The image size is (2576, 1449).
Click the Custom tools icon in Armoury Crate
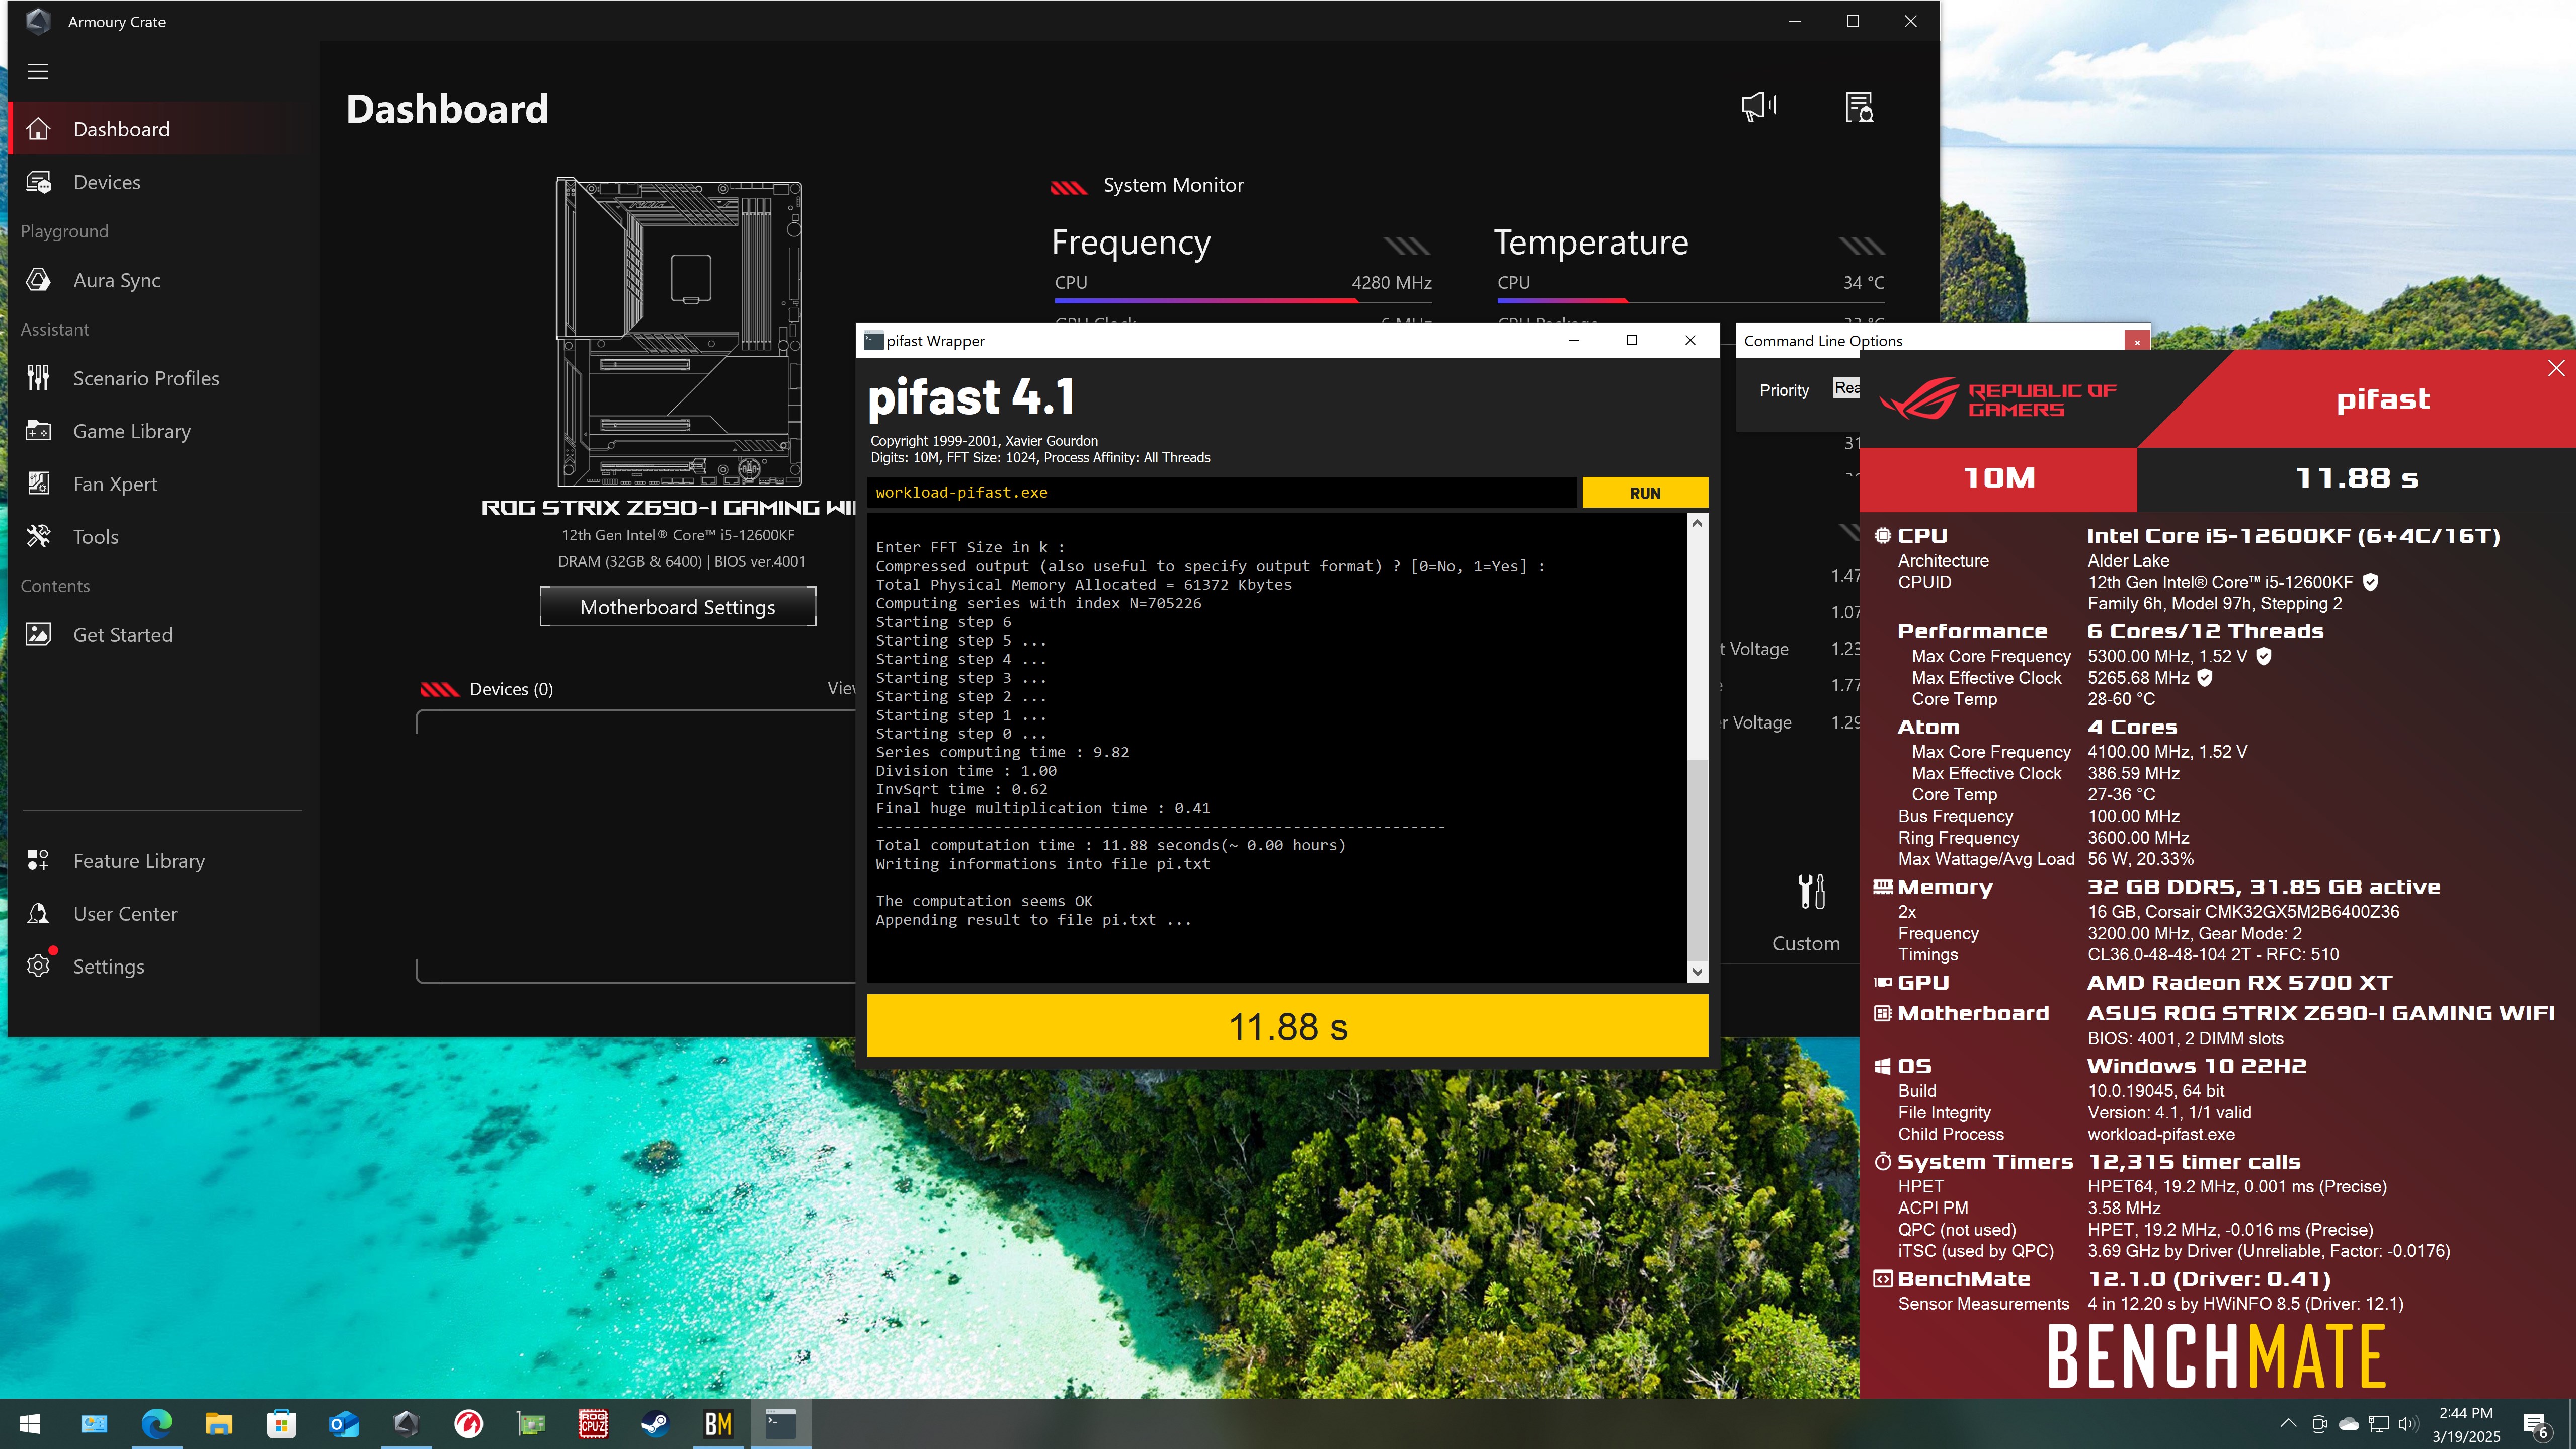point(1811,891)
